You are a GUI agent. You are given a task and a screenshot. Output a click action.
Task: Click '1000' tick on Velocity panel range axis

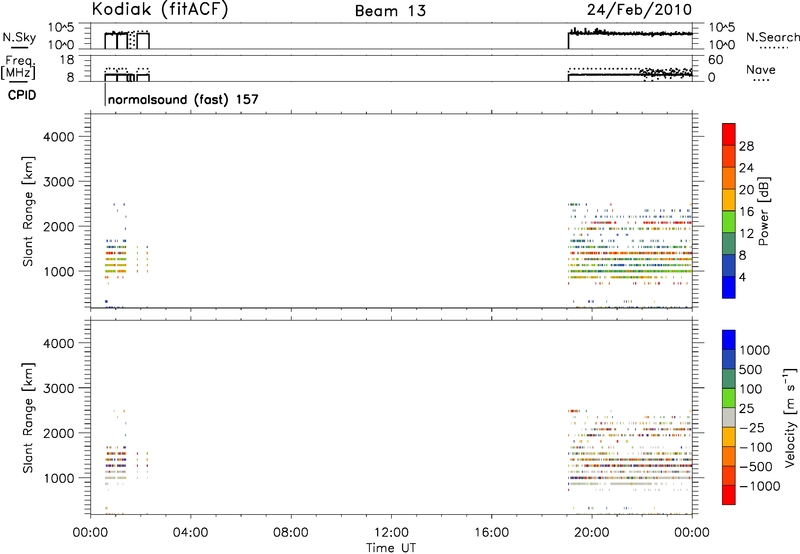(59, 478)
